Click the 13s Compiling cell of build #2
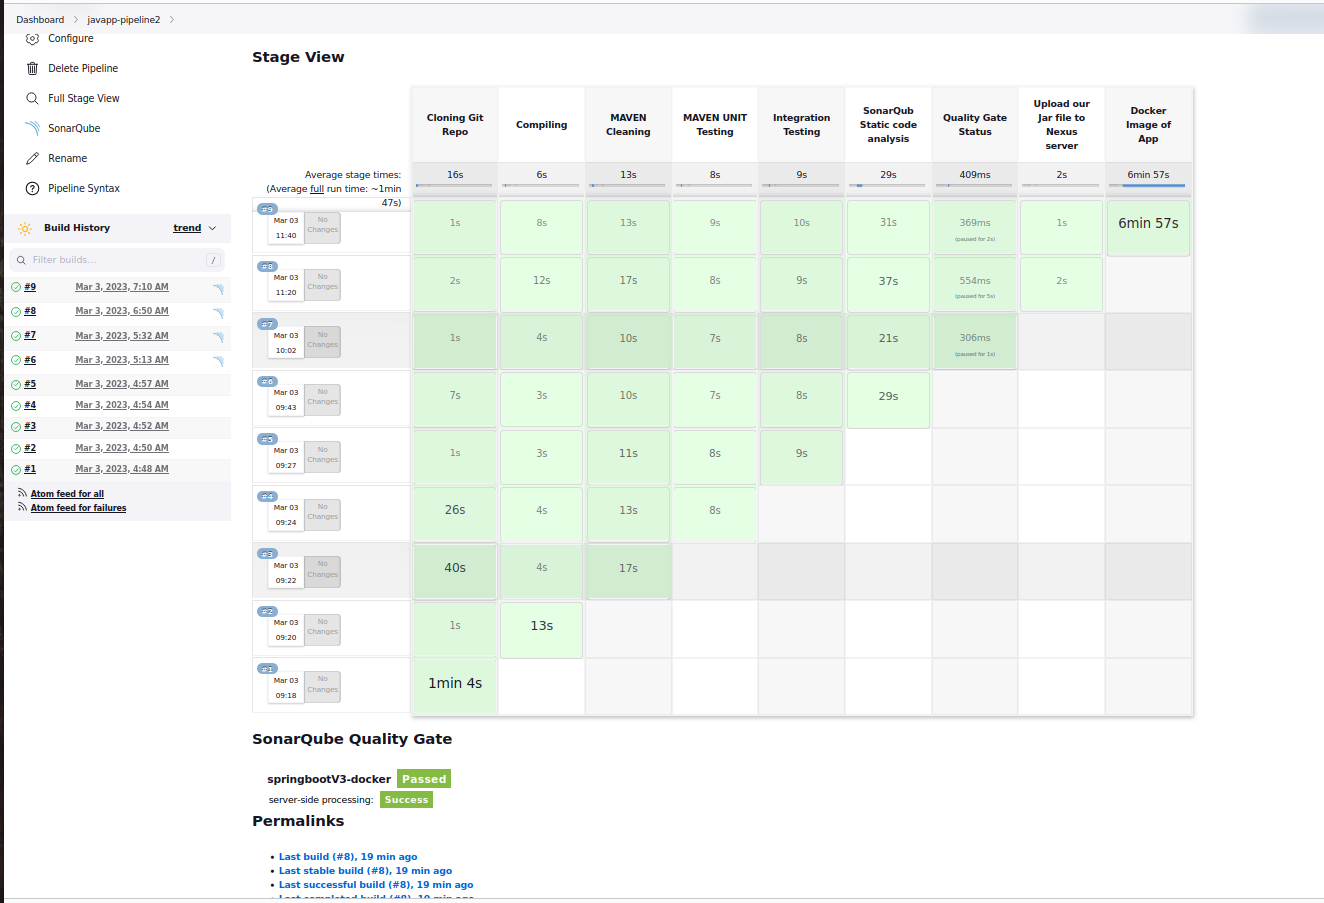Screen dimensions: 1324x903 541,629
